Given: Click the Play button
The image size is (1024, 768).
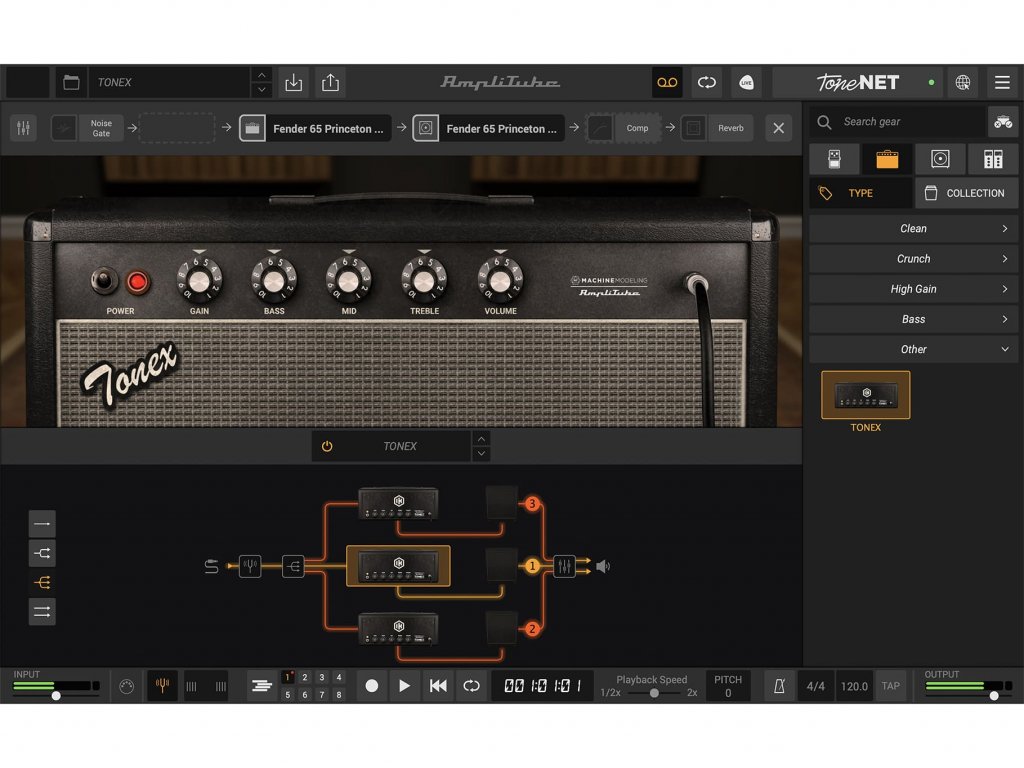Looking at the screenshot, I should coord(404,686).
